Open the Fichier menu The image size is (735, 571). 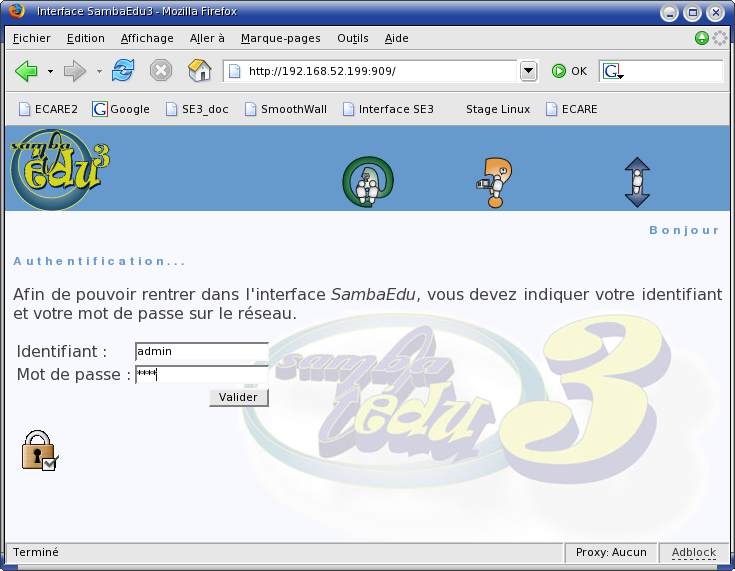[x=31, y=38]
